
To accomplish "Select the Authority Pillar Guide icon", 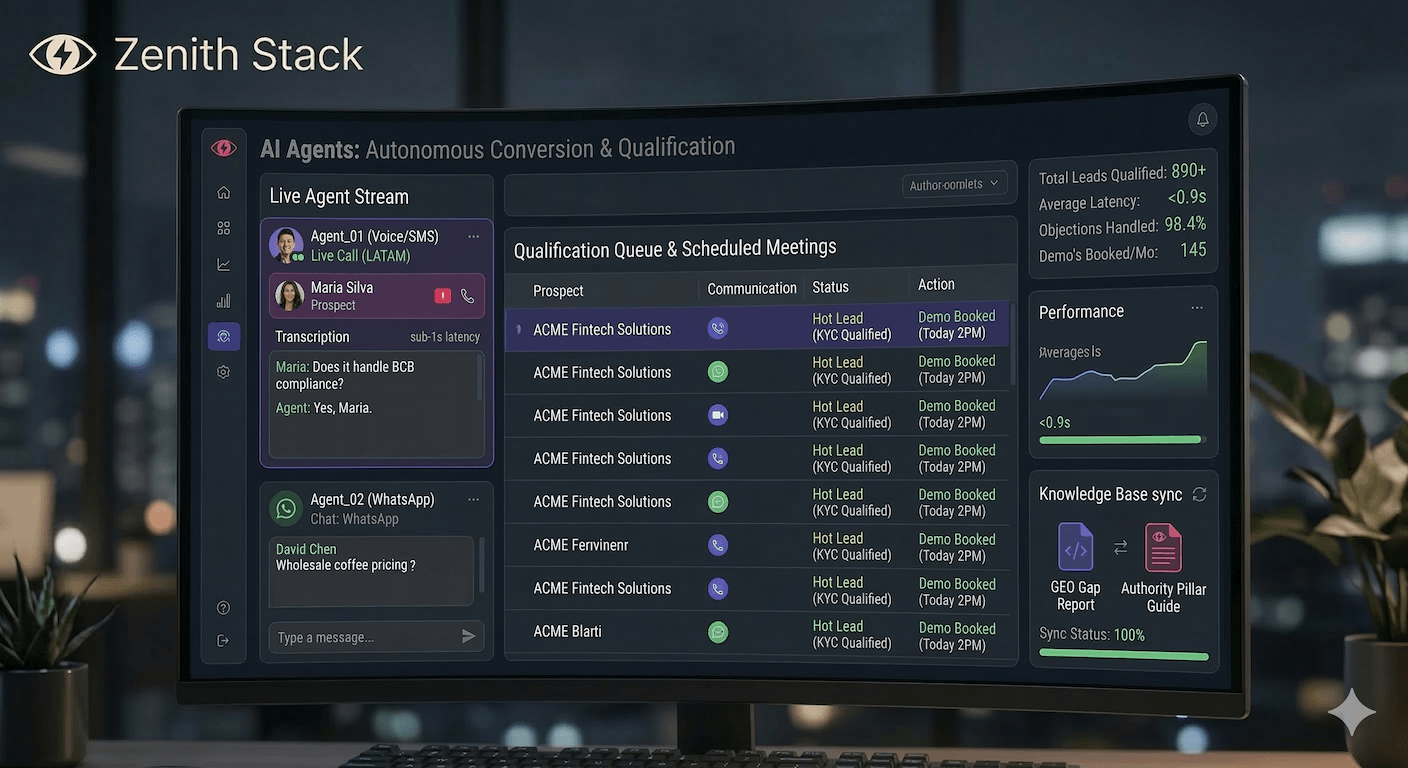I will coord(1163,545).
